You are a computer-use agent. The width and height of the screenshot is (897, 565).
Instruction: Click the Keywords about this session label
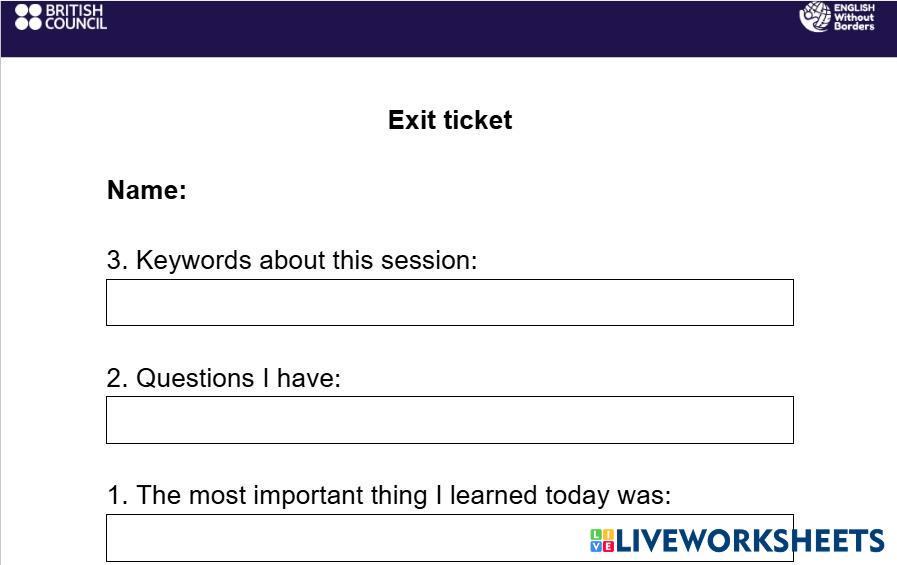pyautogui.click(x=292, y=260)
